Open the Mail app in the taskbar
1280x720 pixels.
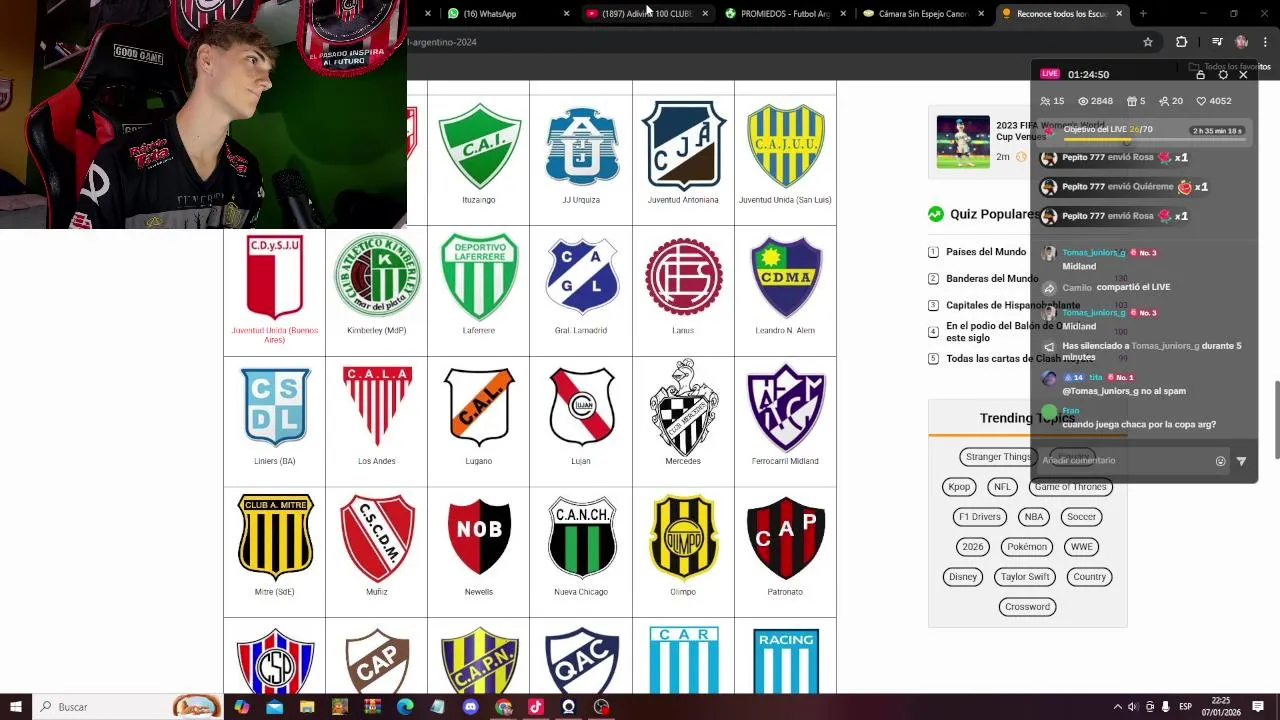pyautogui.click(x=274, y=707)
